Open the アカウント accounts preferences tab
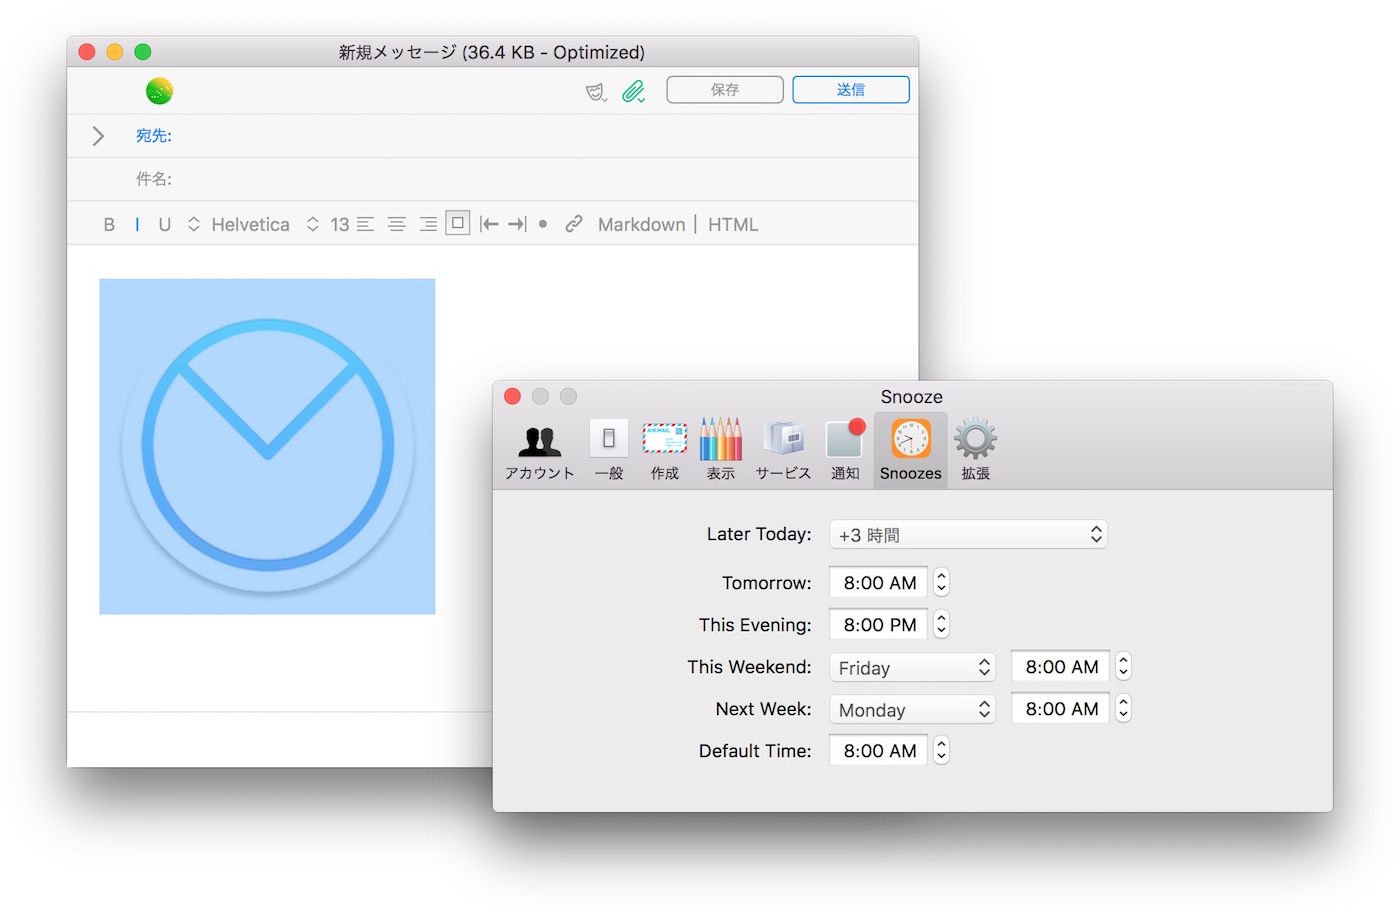 pyautogui.click(x=540, y=450)
